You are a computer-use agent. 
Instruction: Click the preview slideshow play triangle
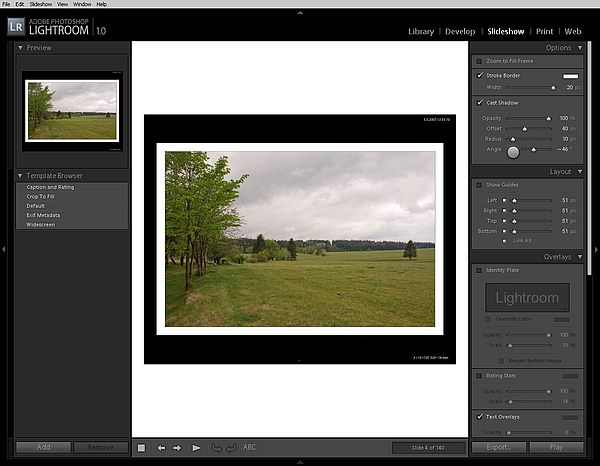click(197, 448)
